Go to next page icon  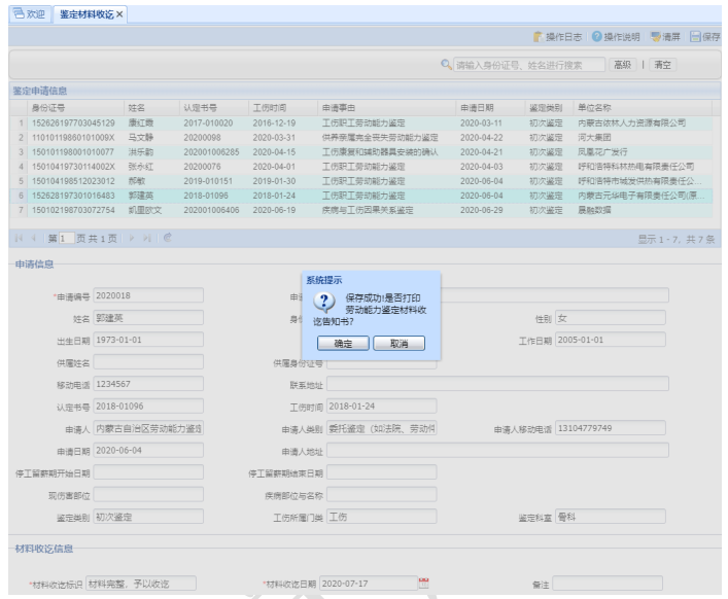point(132,238)
